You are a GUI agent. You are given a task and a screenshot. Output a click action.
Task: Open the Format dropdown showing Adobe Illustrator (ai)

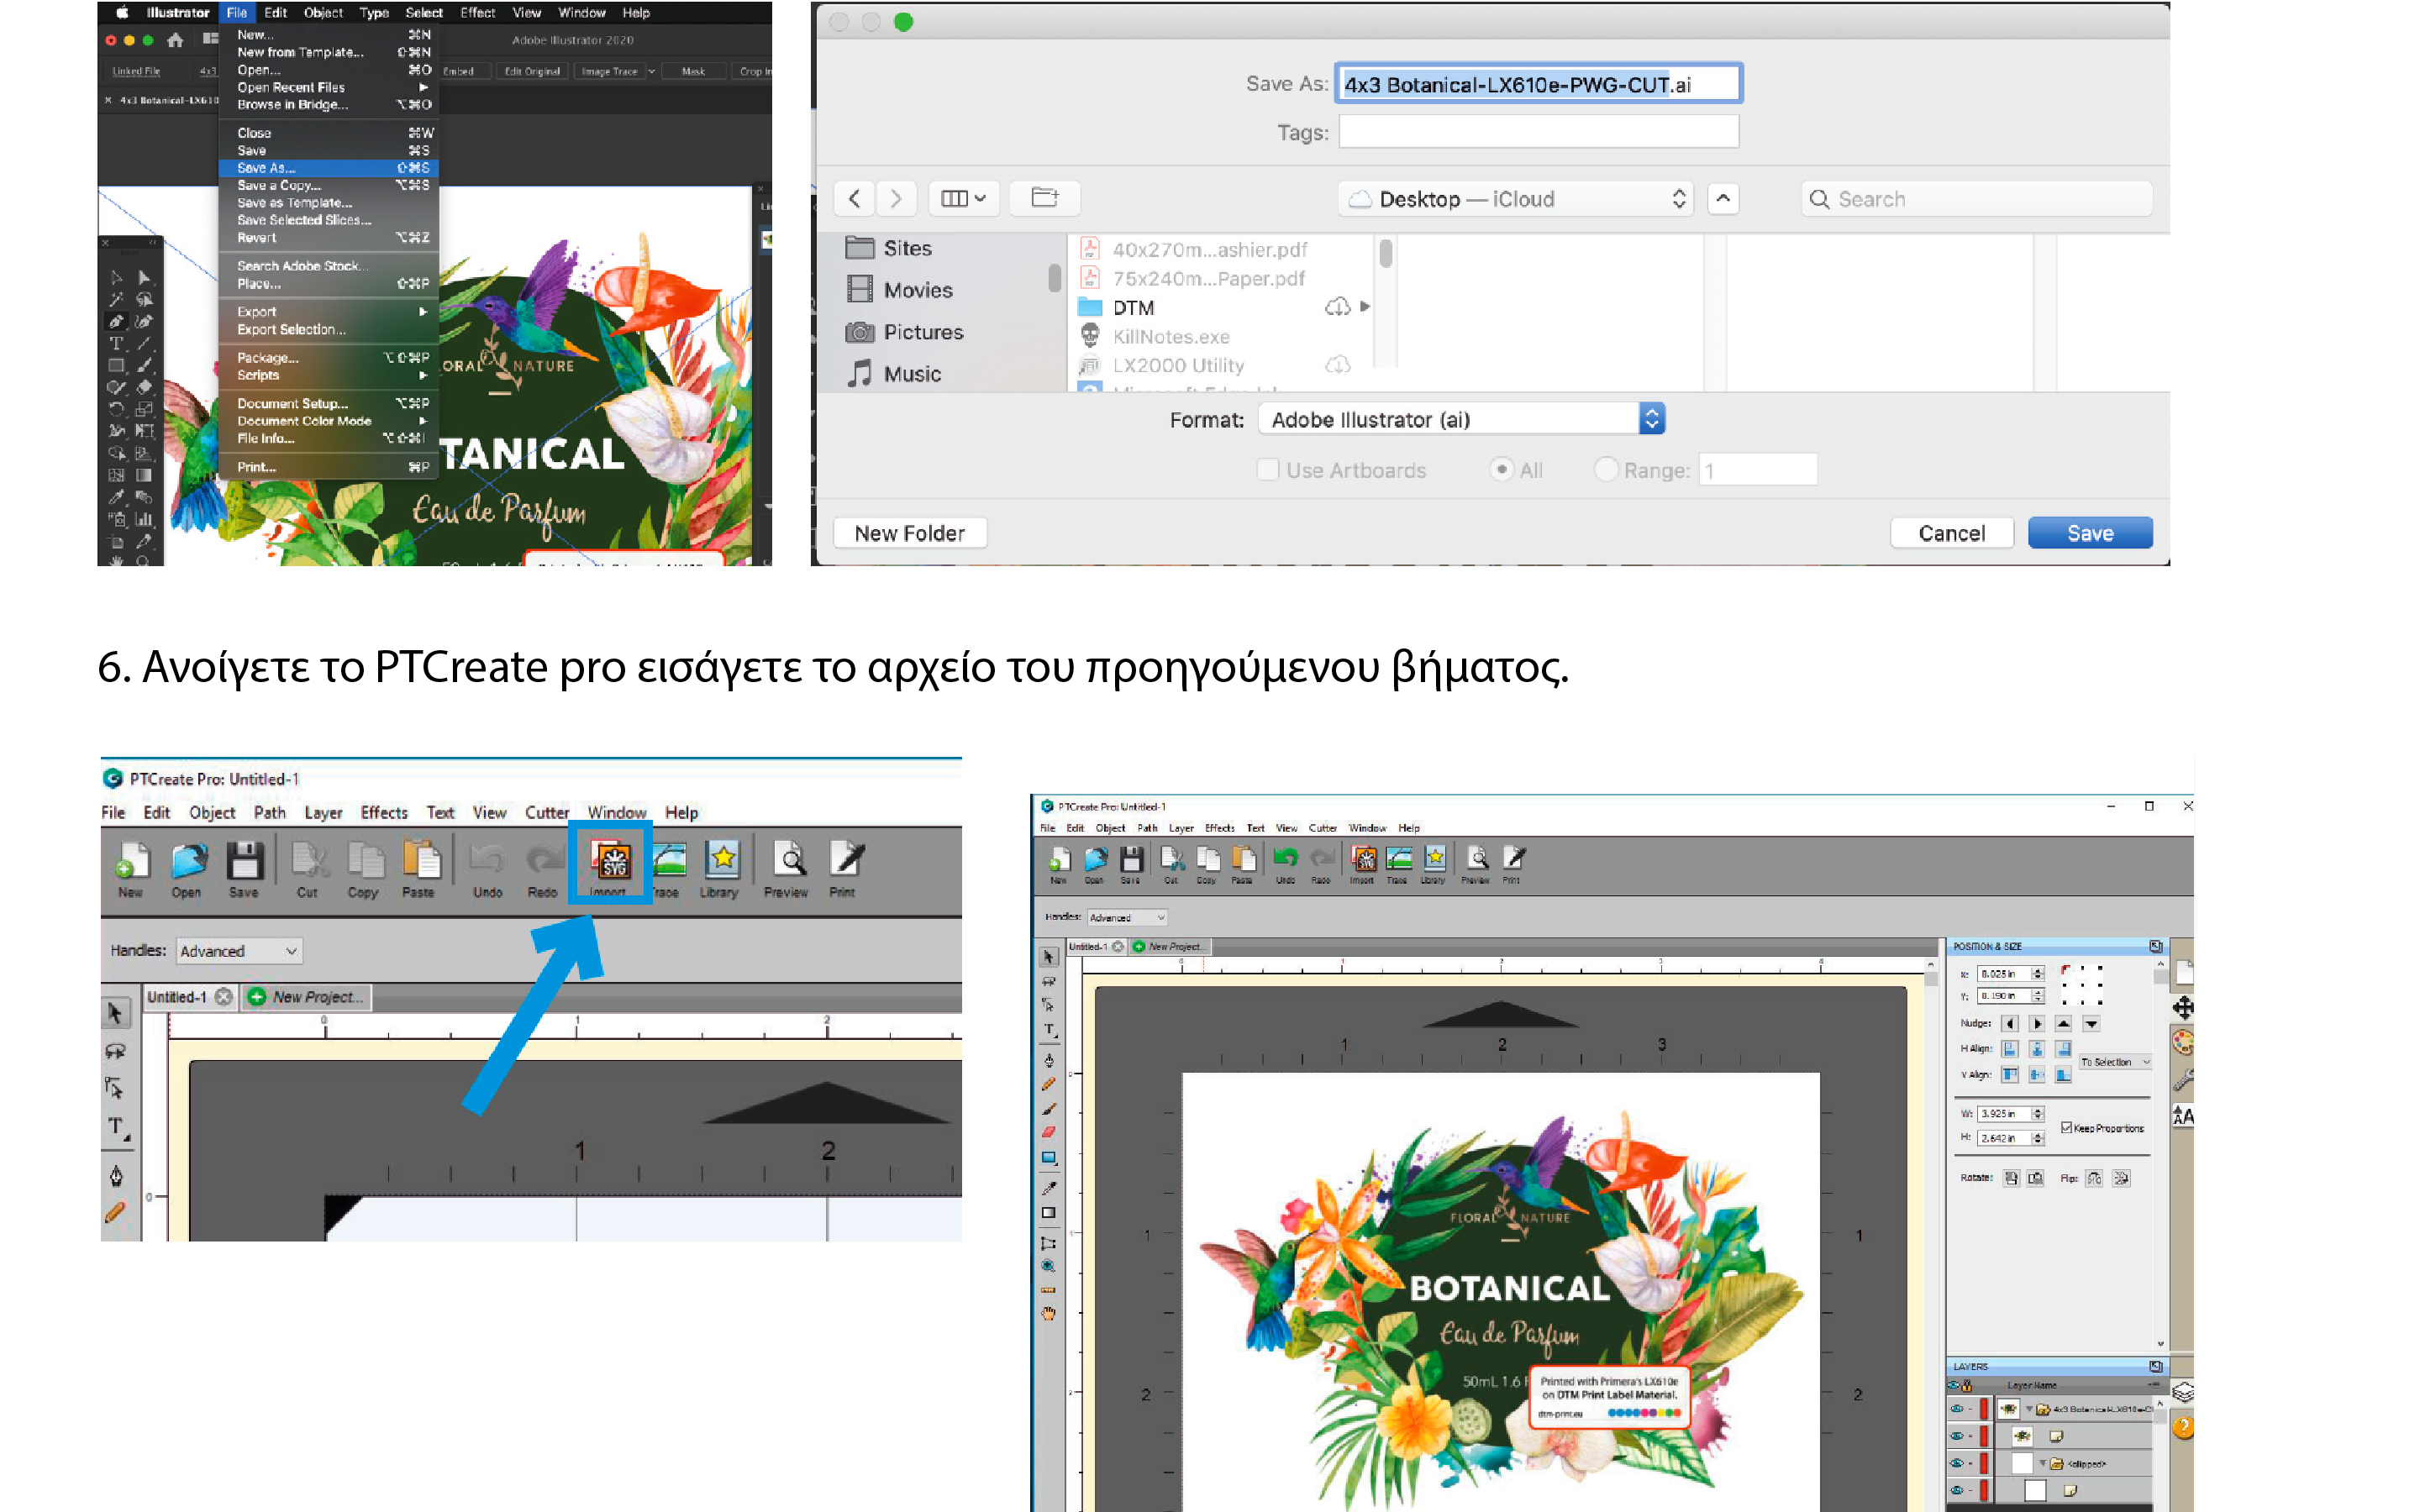(1461, 419)
